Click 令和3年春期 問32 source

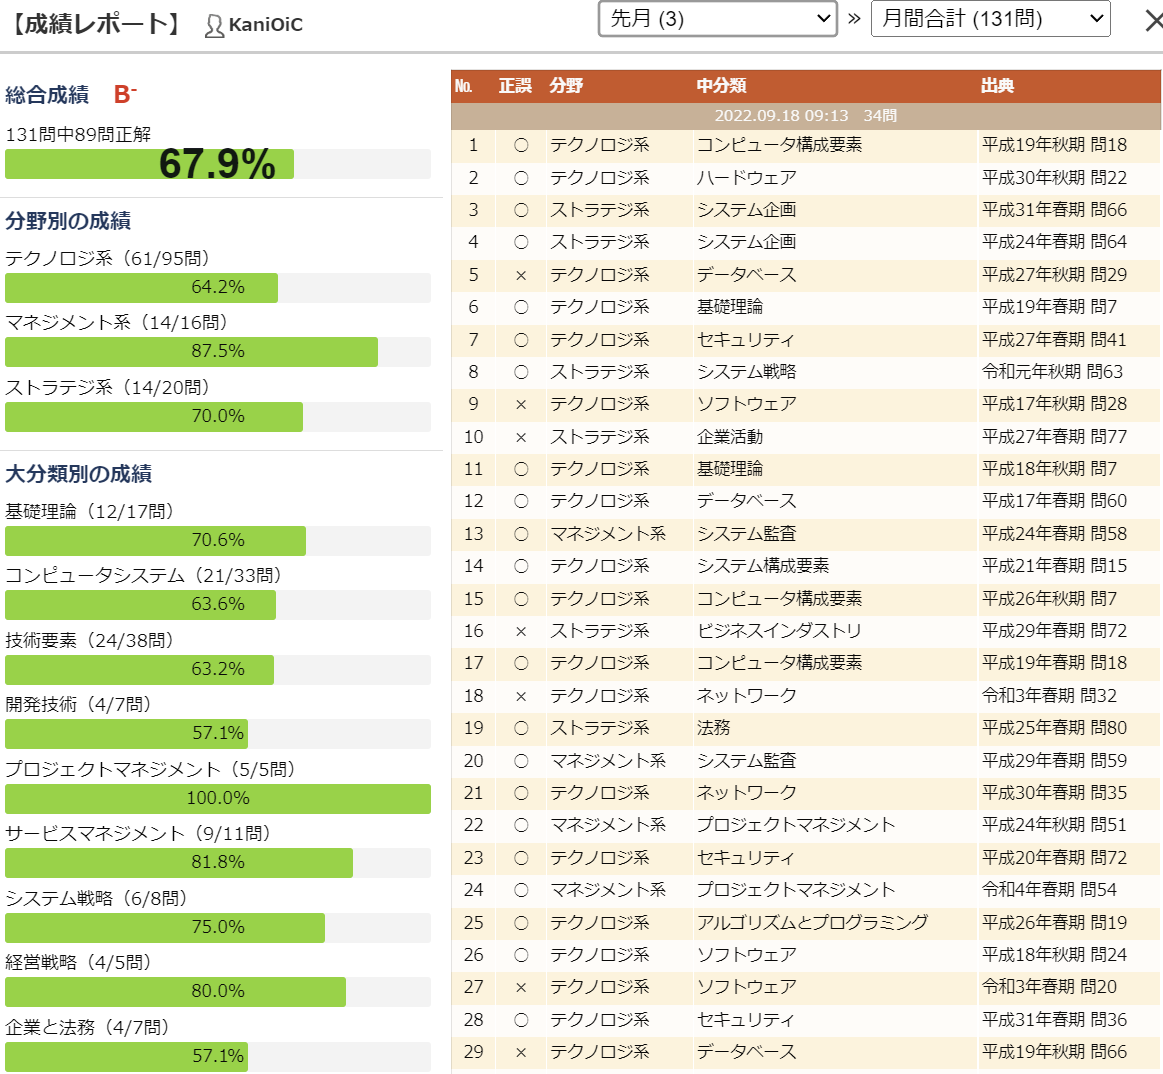click(x=1049, y=696)
